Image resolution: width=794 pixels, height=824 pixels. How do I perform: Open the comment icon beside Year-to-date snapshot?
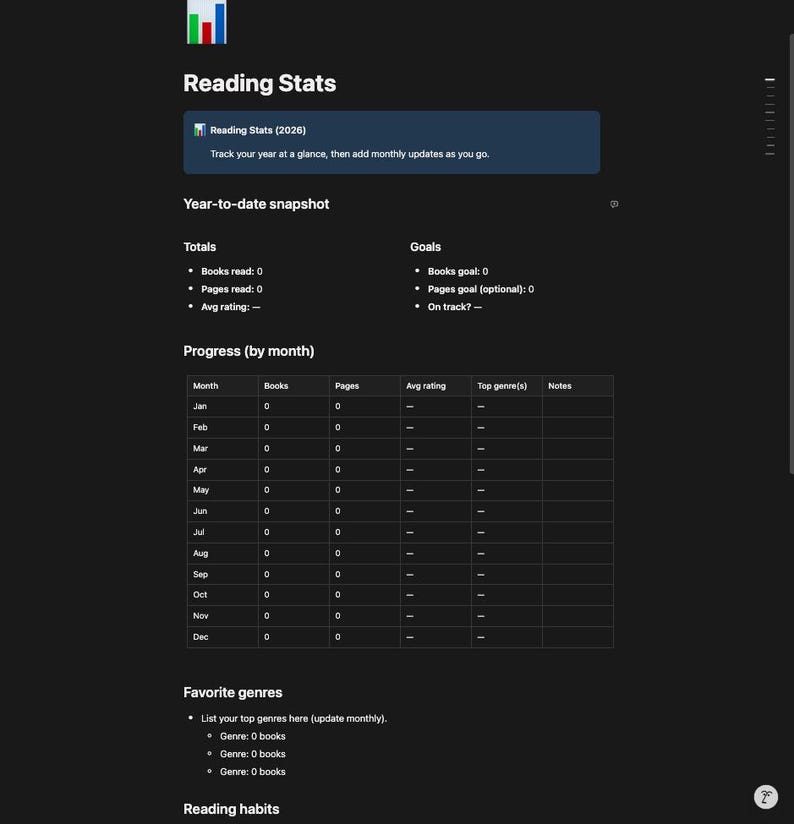(x=614, y=204)
